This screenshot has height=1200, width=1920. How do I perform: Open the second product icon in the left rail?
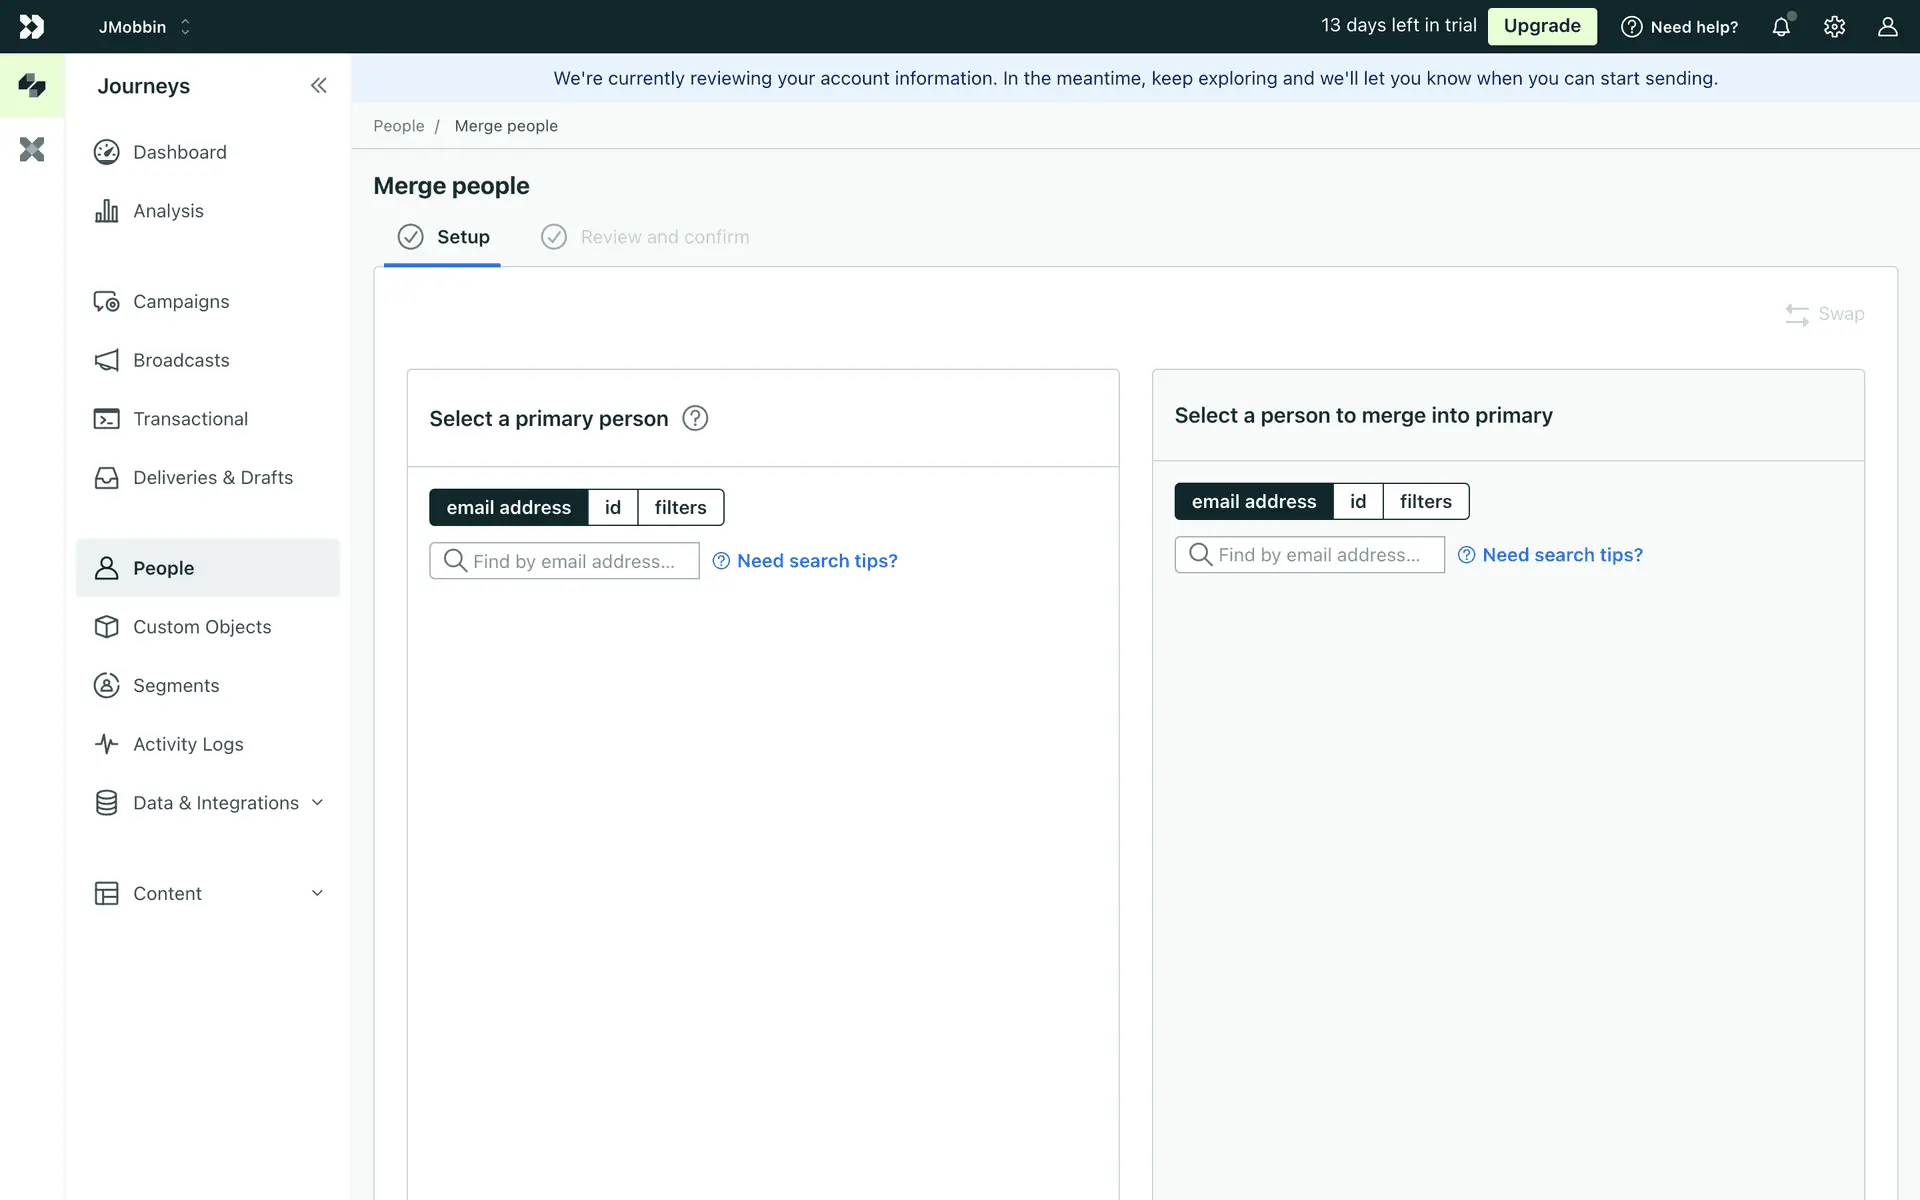pos(32,150)
